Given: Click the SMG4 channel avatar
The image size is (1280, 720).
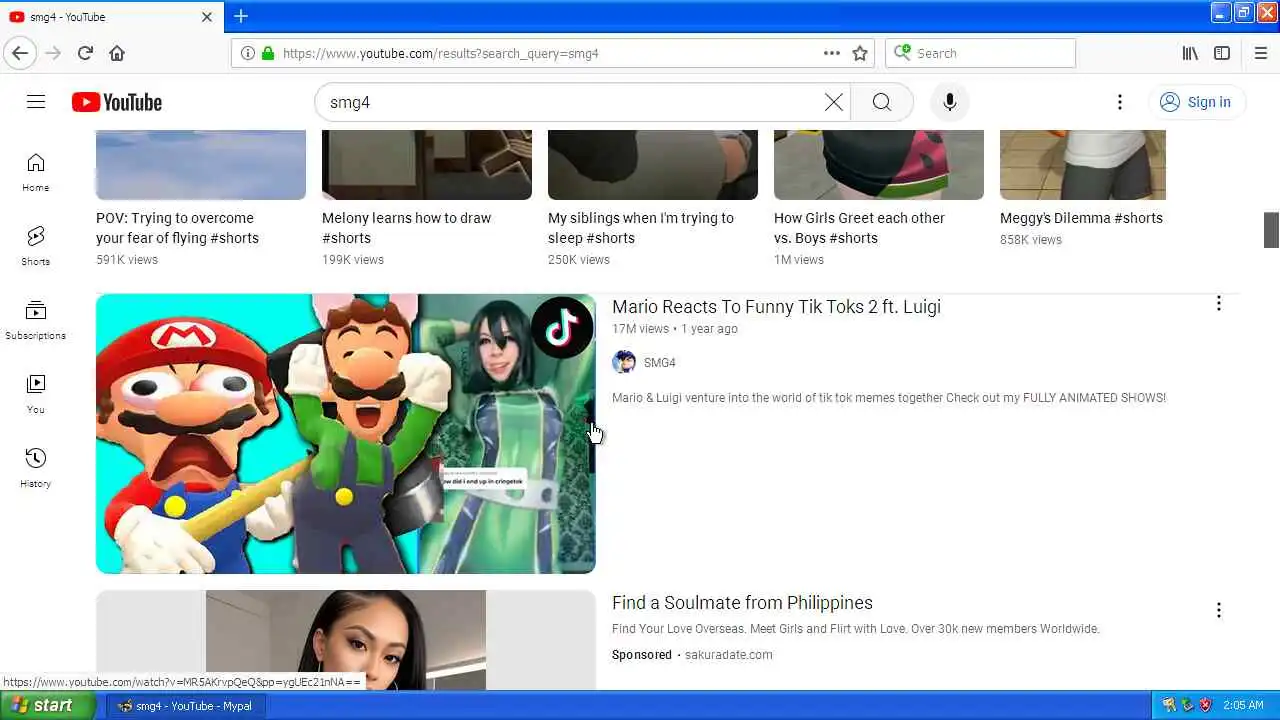Looking at the screenshot, I should coord(624,362).
